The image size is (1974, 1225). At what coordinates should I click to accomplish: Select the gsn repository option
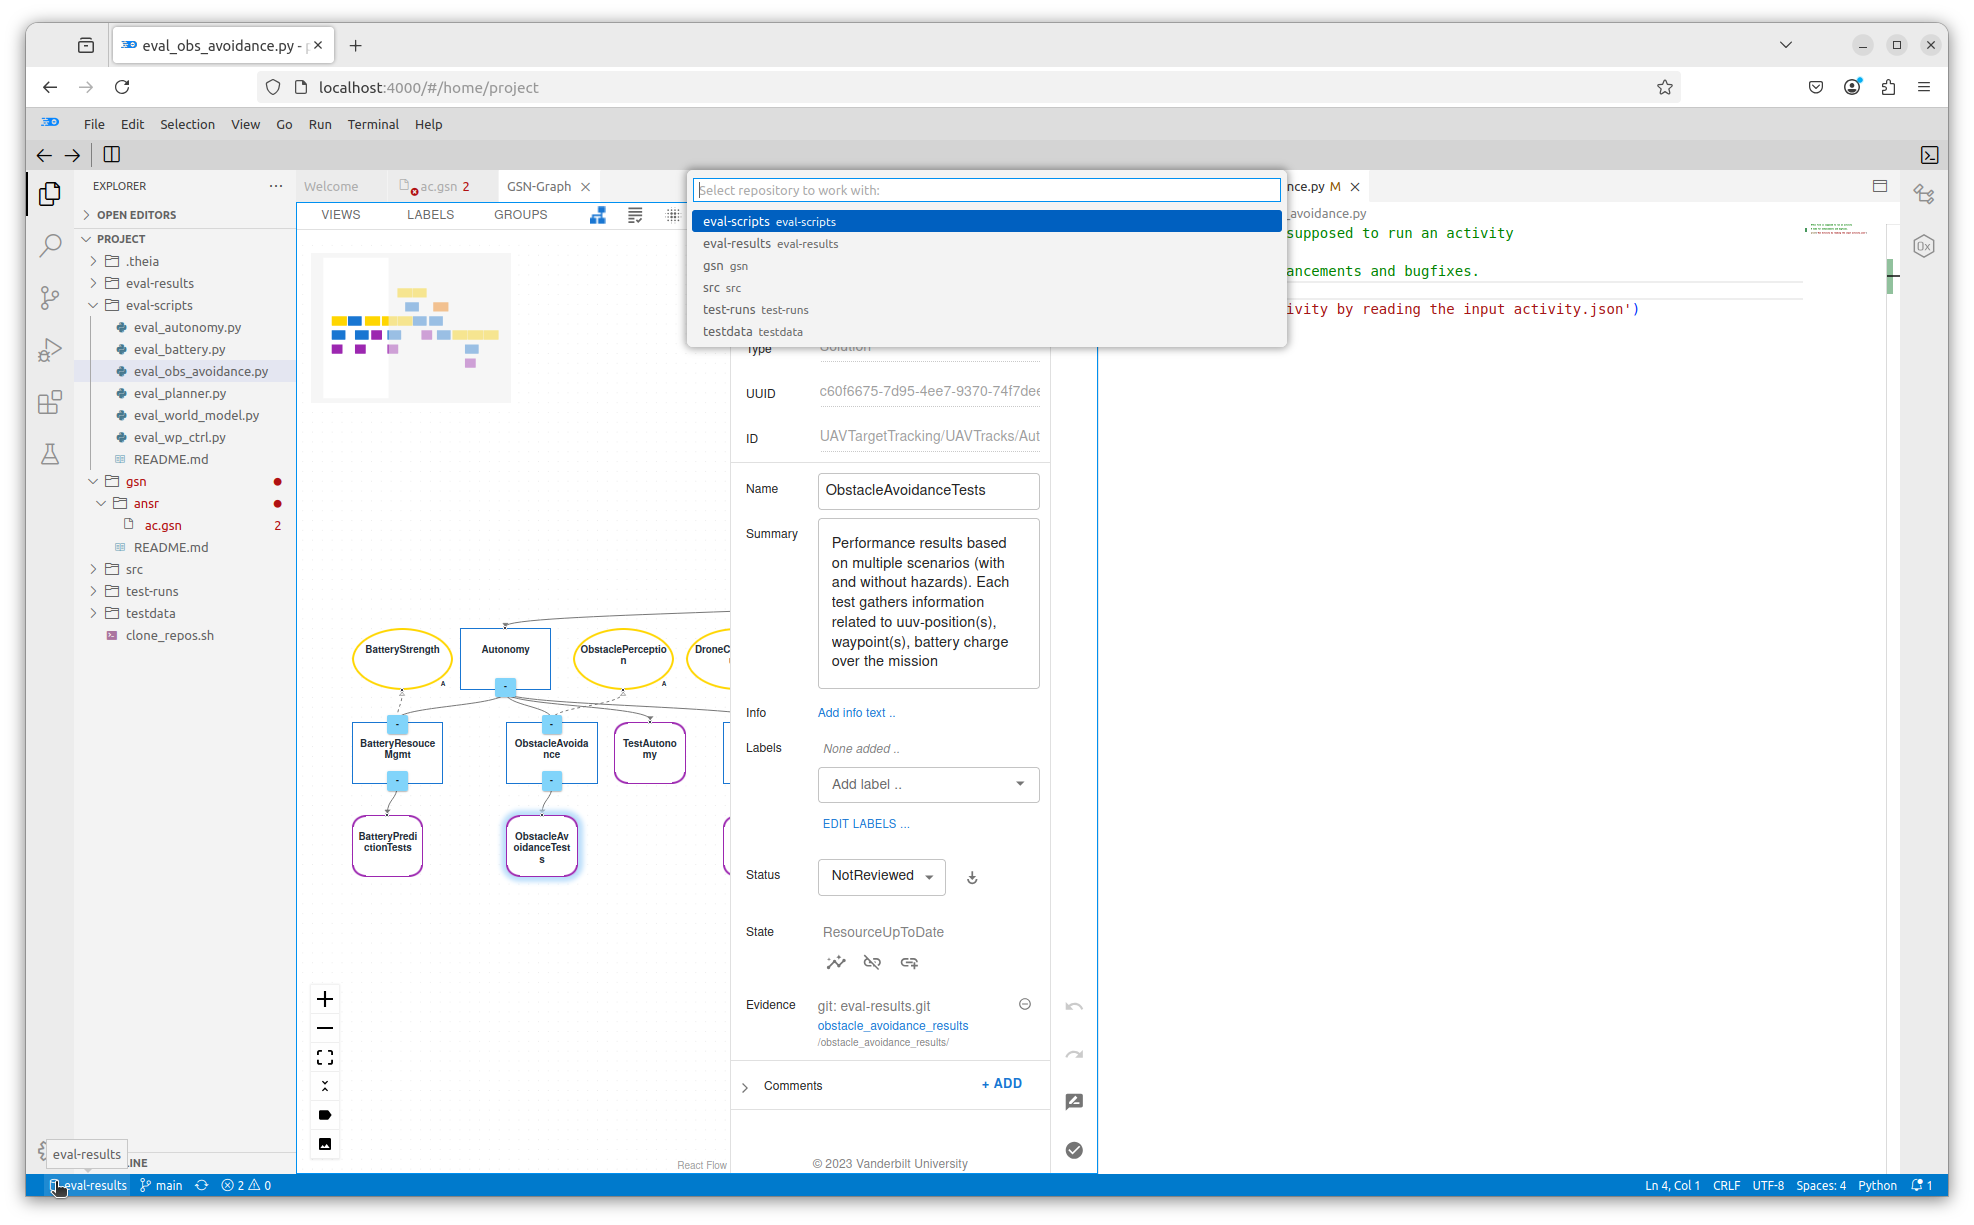[986, 266]
